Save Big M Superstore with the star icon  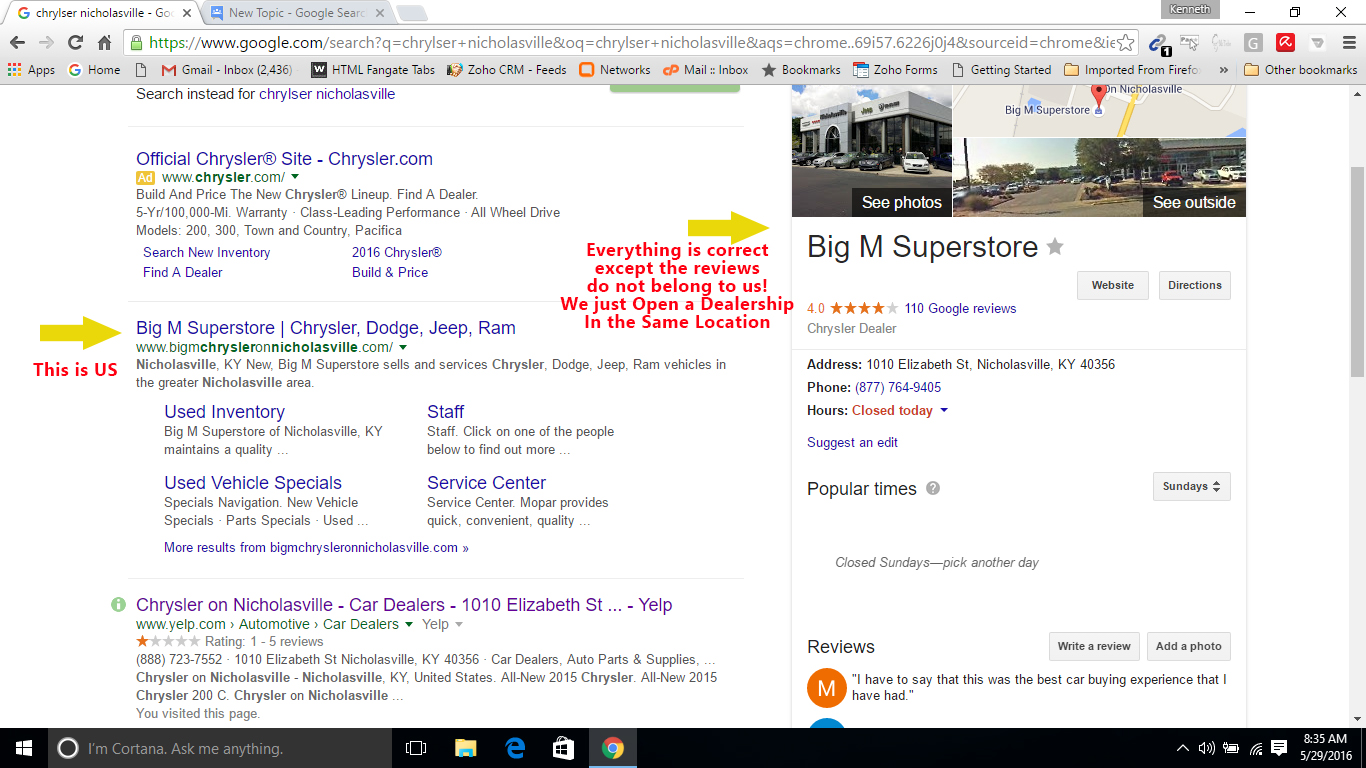point(1055,247)
